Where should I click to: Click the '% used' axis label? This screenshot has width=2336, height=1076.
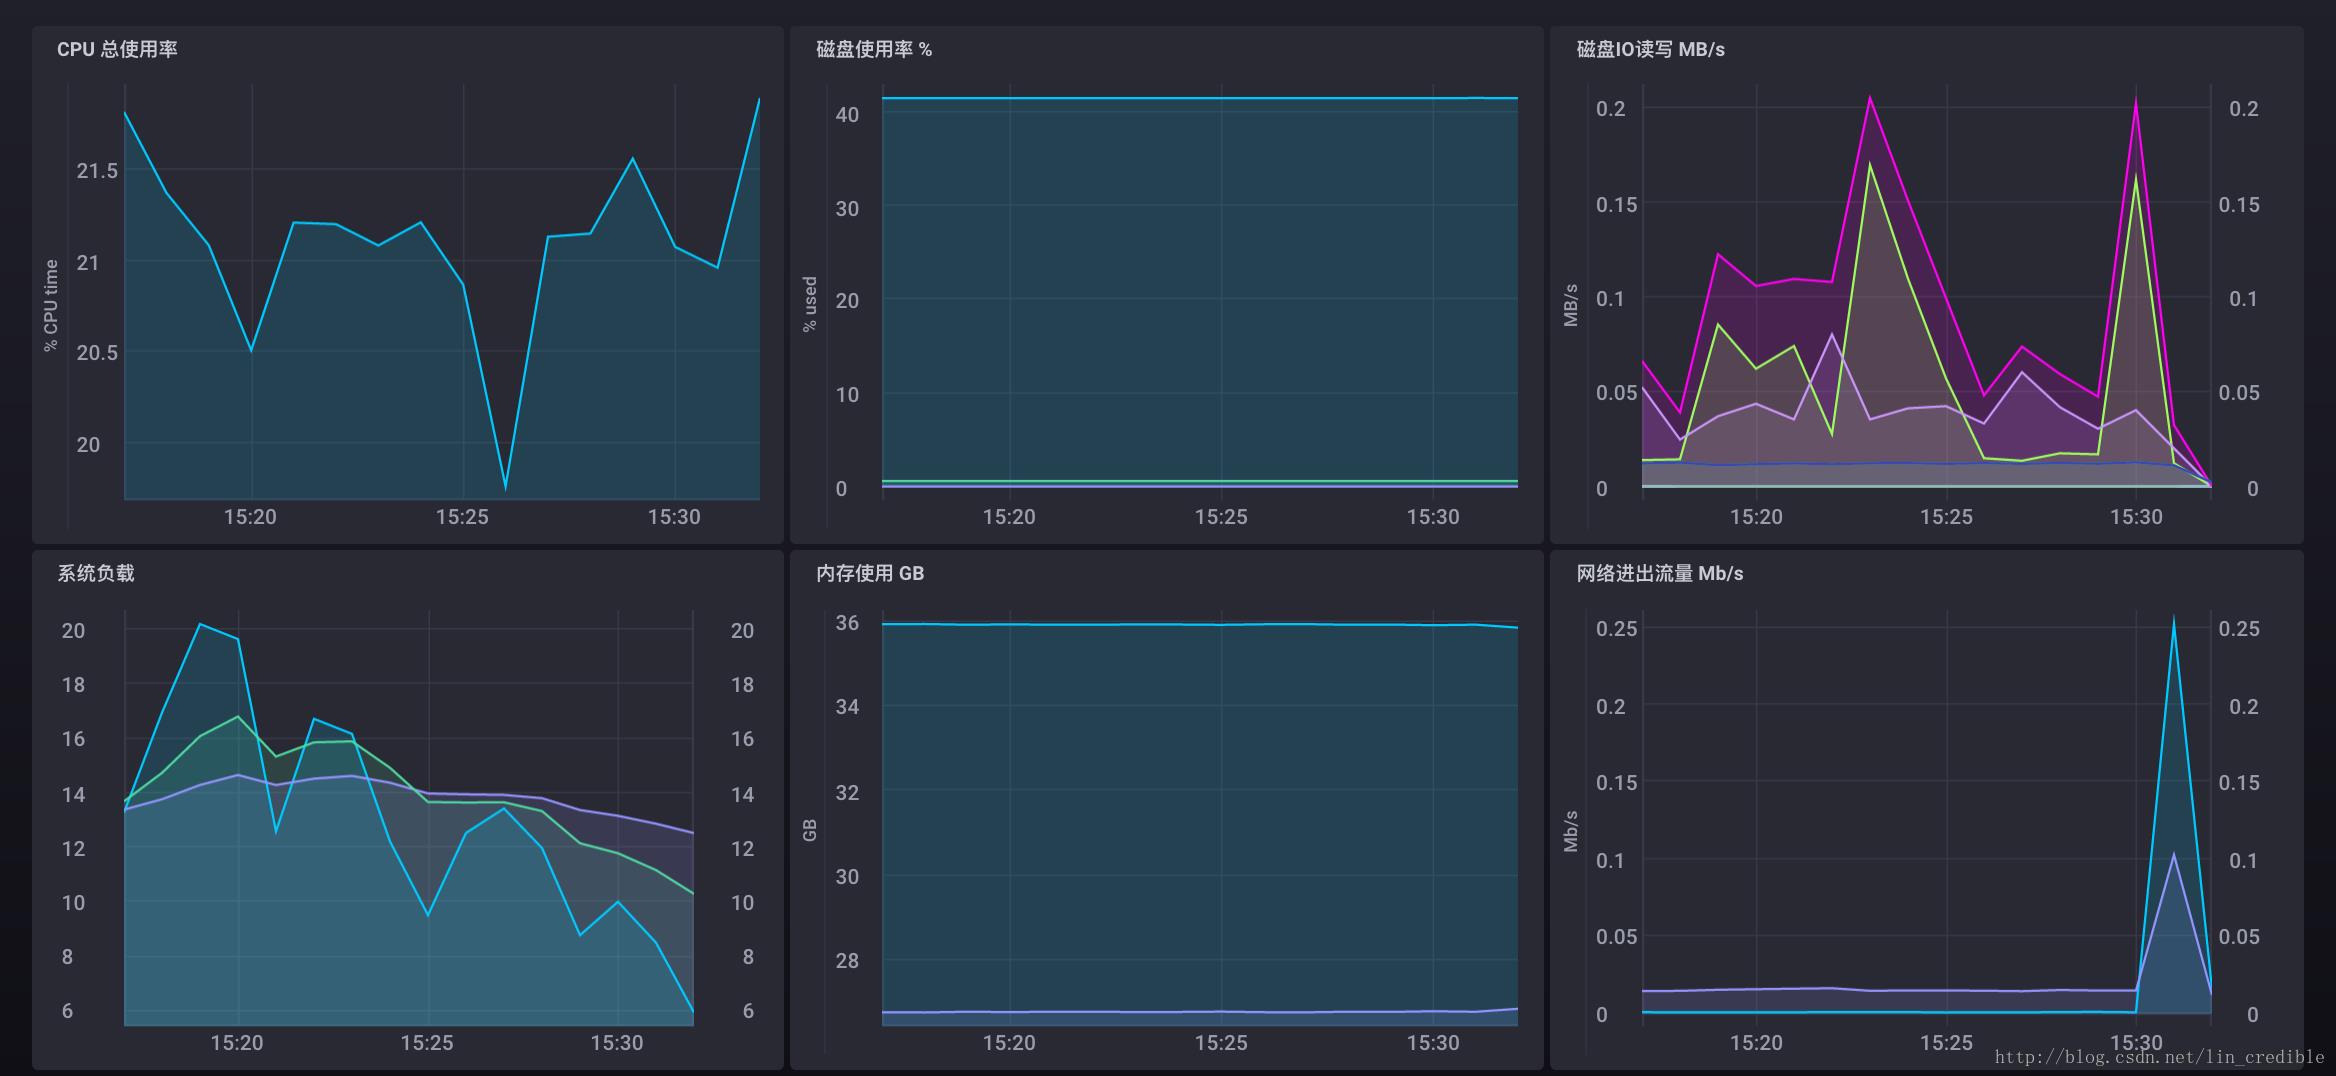(x=810, y=304)
